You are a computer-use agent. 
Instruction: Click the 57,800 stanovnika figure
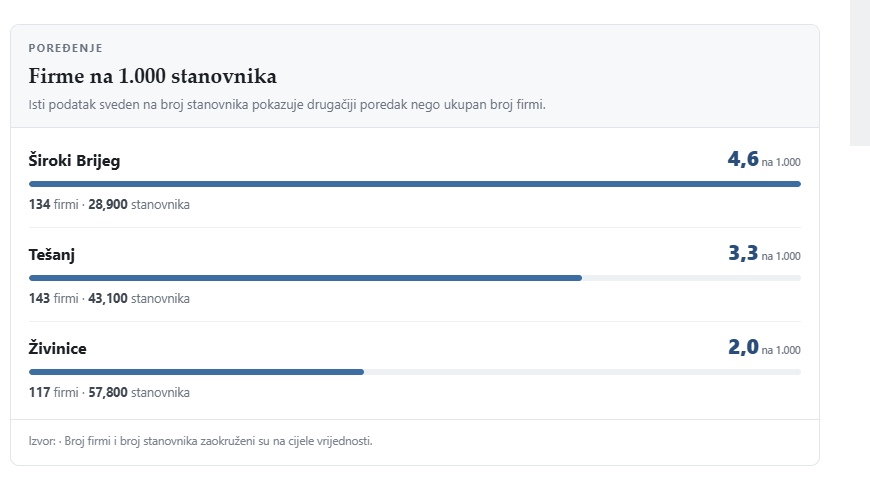click(x=139, y=392)
